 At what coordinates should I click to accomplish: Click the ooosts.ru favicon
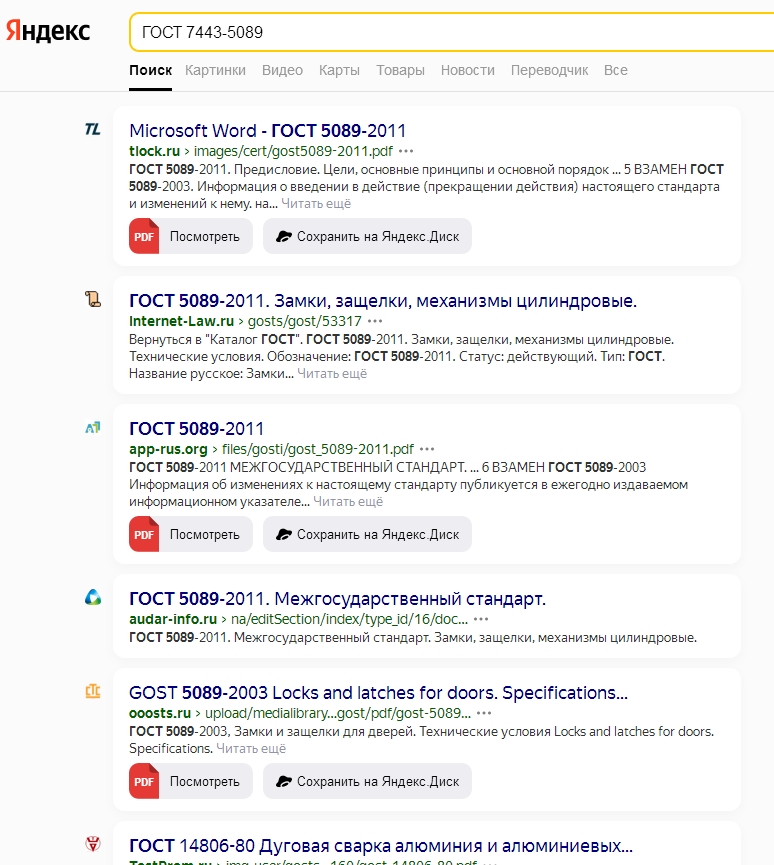tap(93, 691)
